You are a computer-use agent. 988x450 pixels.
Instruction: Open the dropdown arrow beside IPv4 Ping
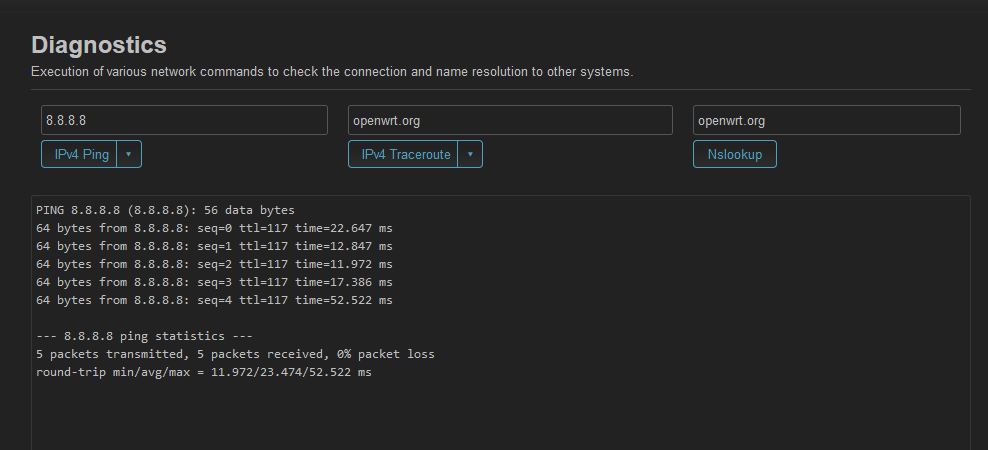tap(129, 154)
